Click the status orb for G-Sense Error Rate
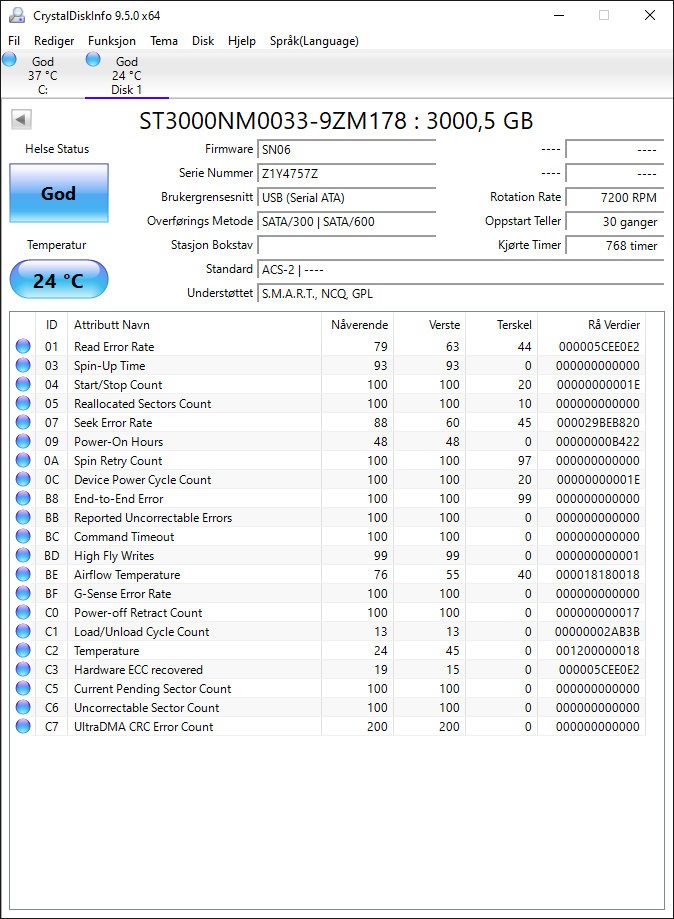 pyautogui.click(x=23, y=593)
